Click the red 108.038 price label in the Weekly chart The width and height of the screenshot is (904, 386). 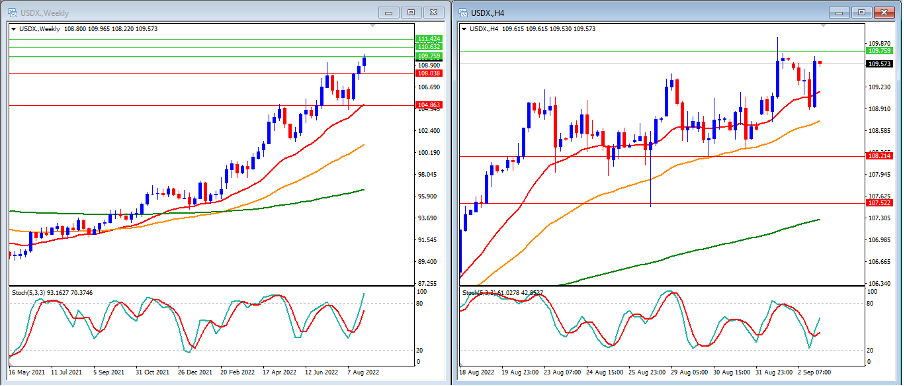(428, 74)
